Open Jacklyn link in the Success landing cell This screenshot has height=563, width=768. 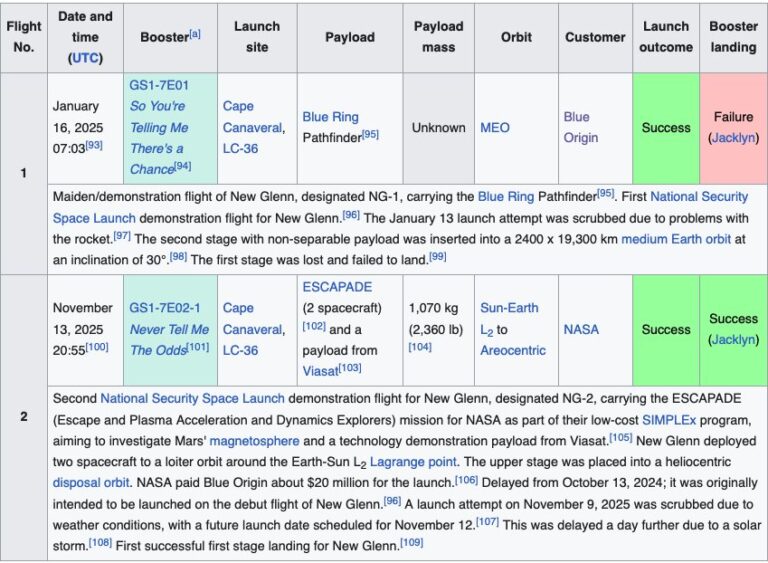click(733, 340)
